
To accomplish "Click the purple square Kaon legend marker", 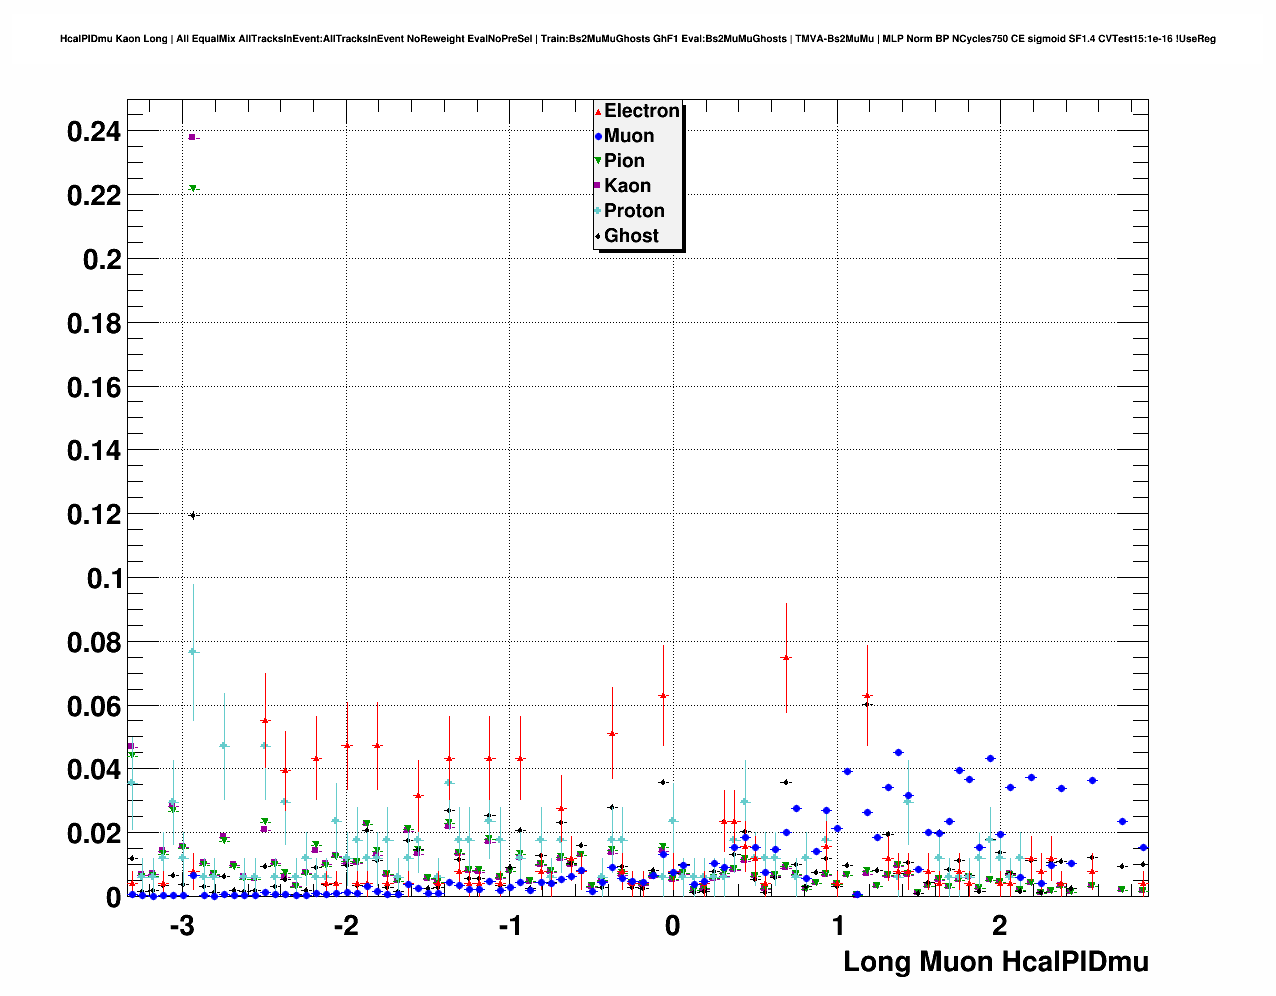I will click(598, 186).
